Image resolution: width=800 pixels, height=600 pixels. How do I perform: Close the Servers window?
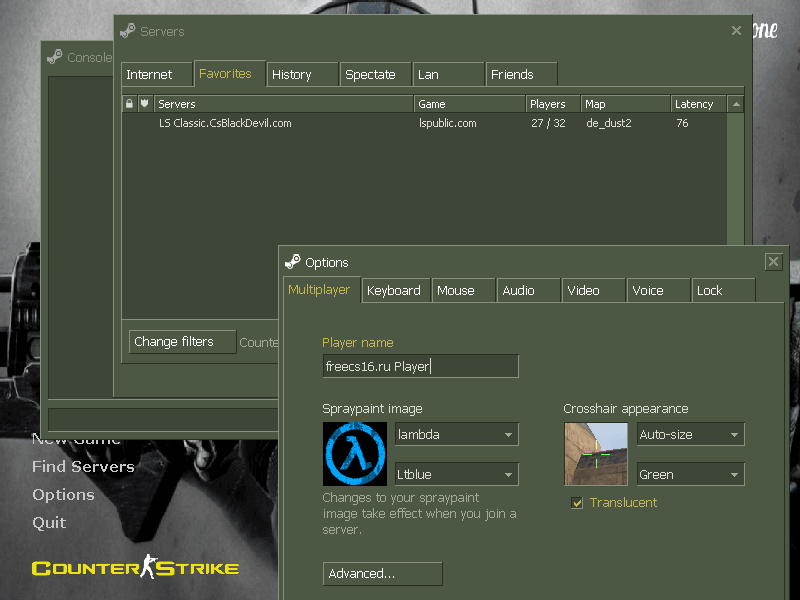[736, 31]
